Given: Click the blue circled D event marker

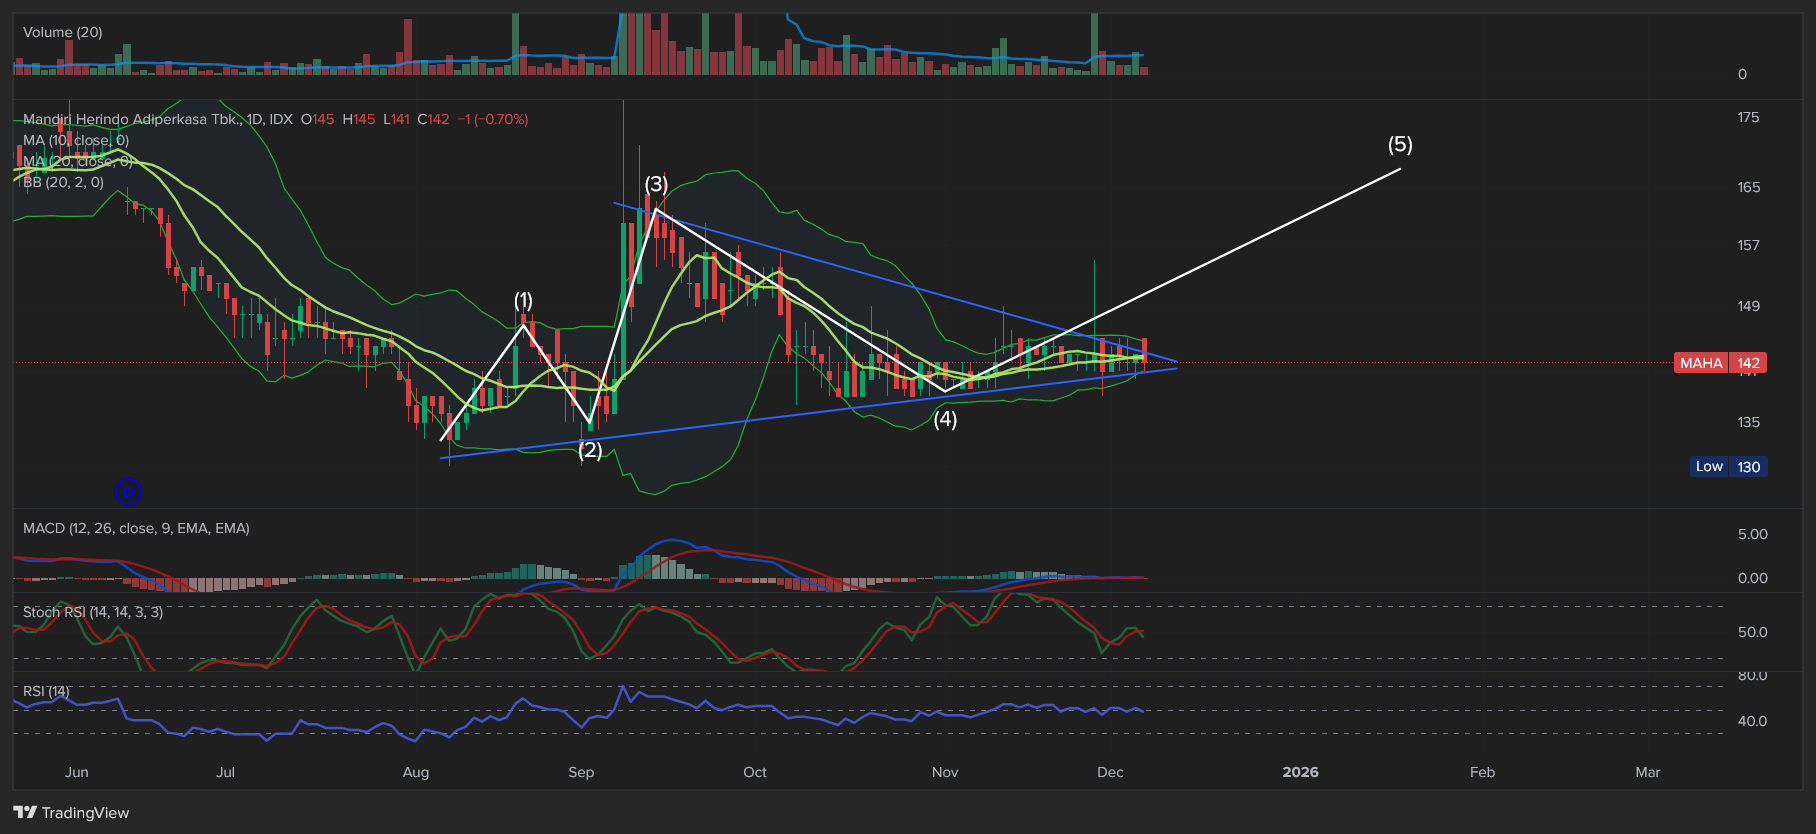Looking at the screenshot, I should pyautogui.click(x=128, y=491).
